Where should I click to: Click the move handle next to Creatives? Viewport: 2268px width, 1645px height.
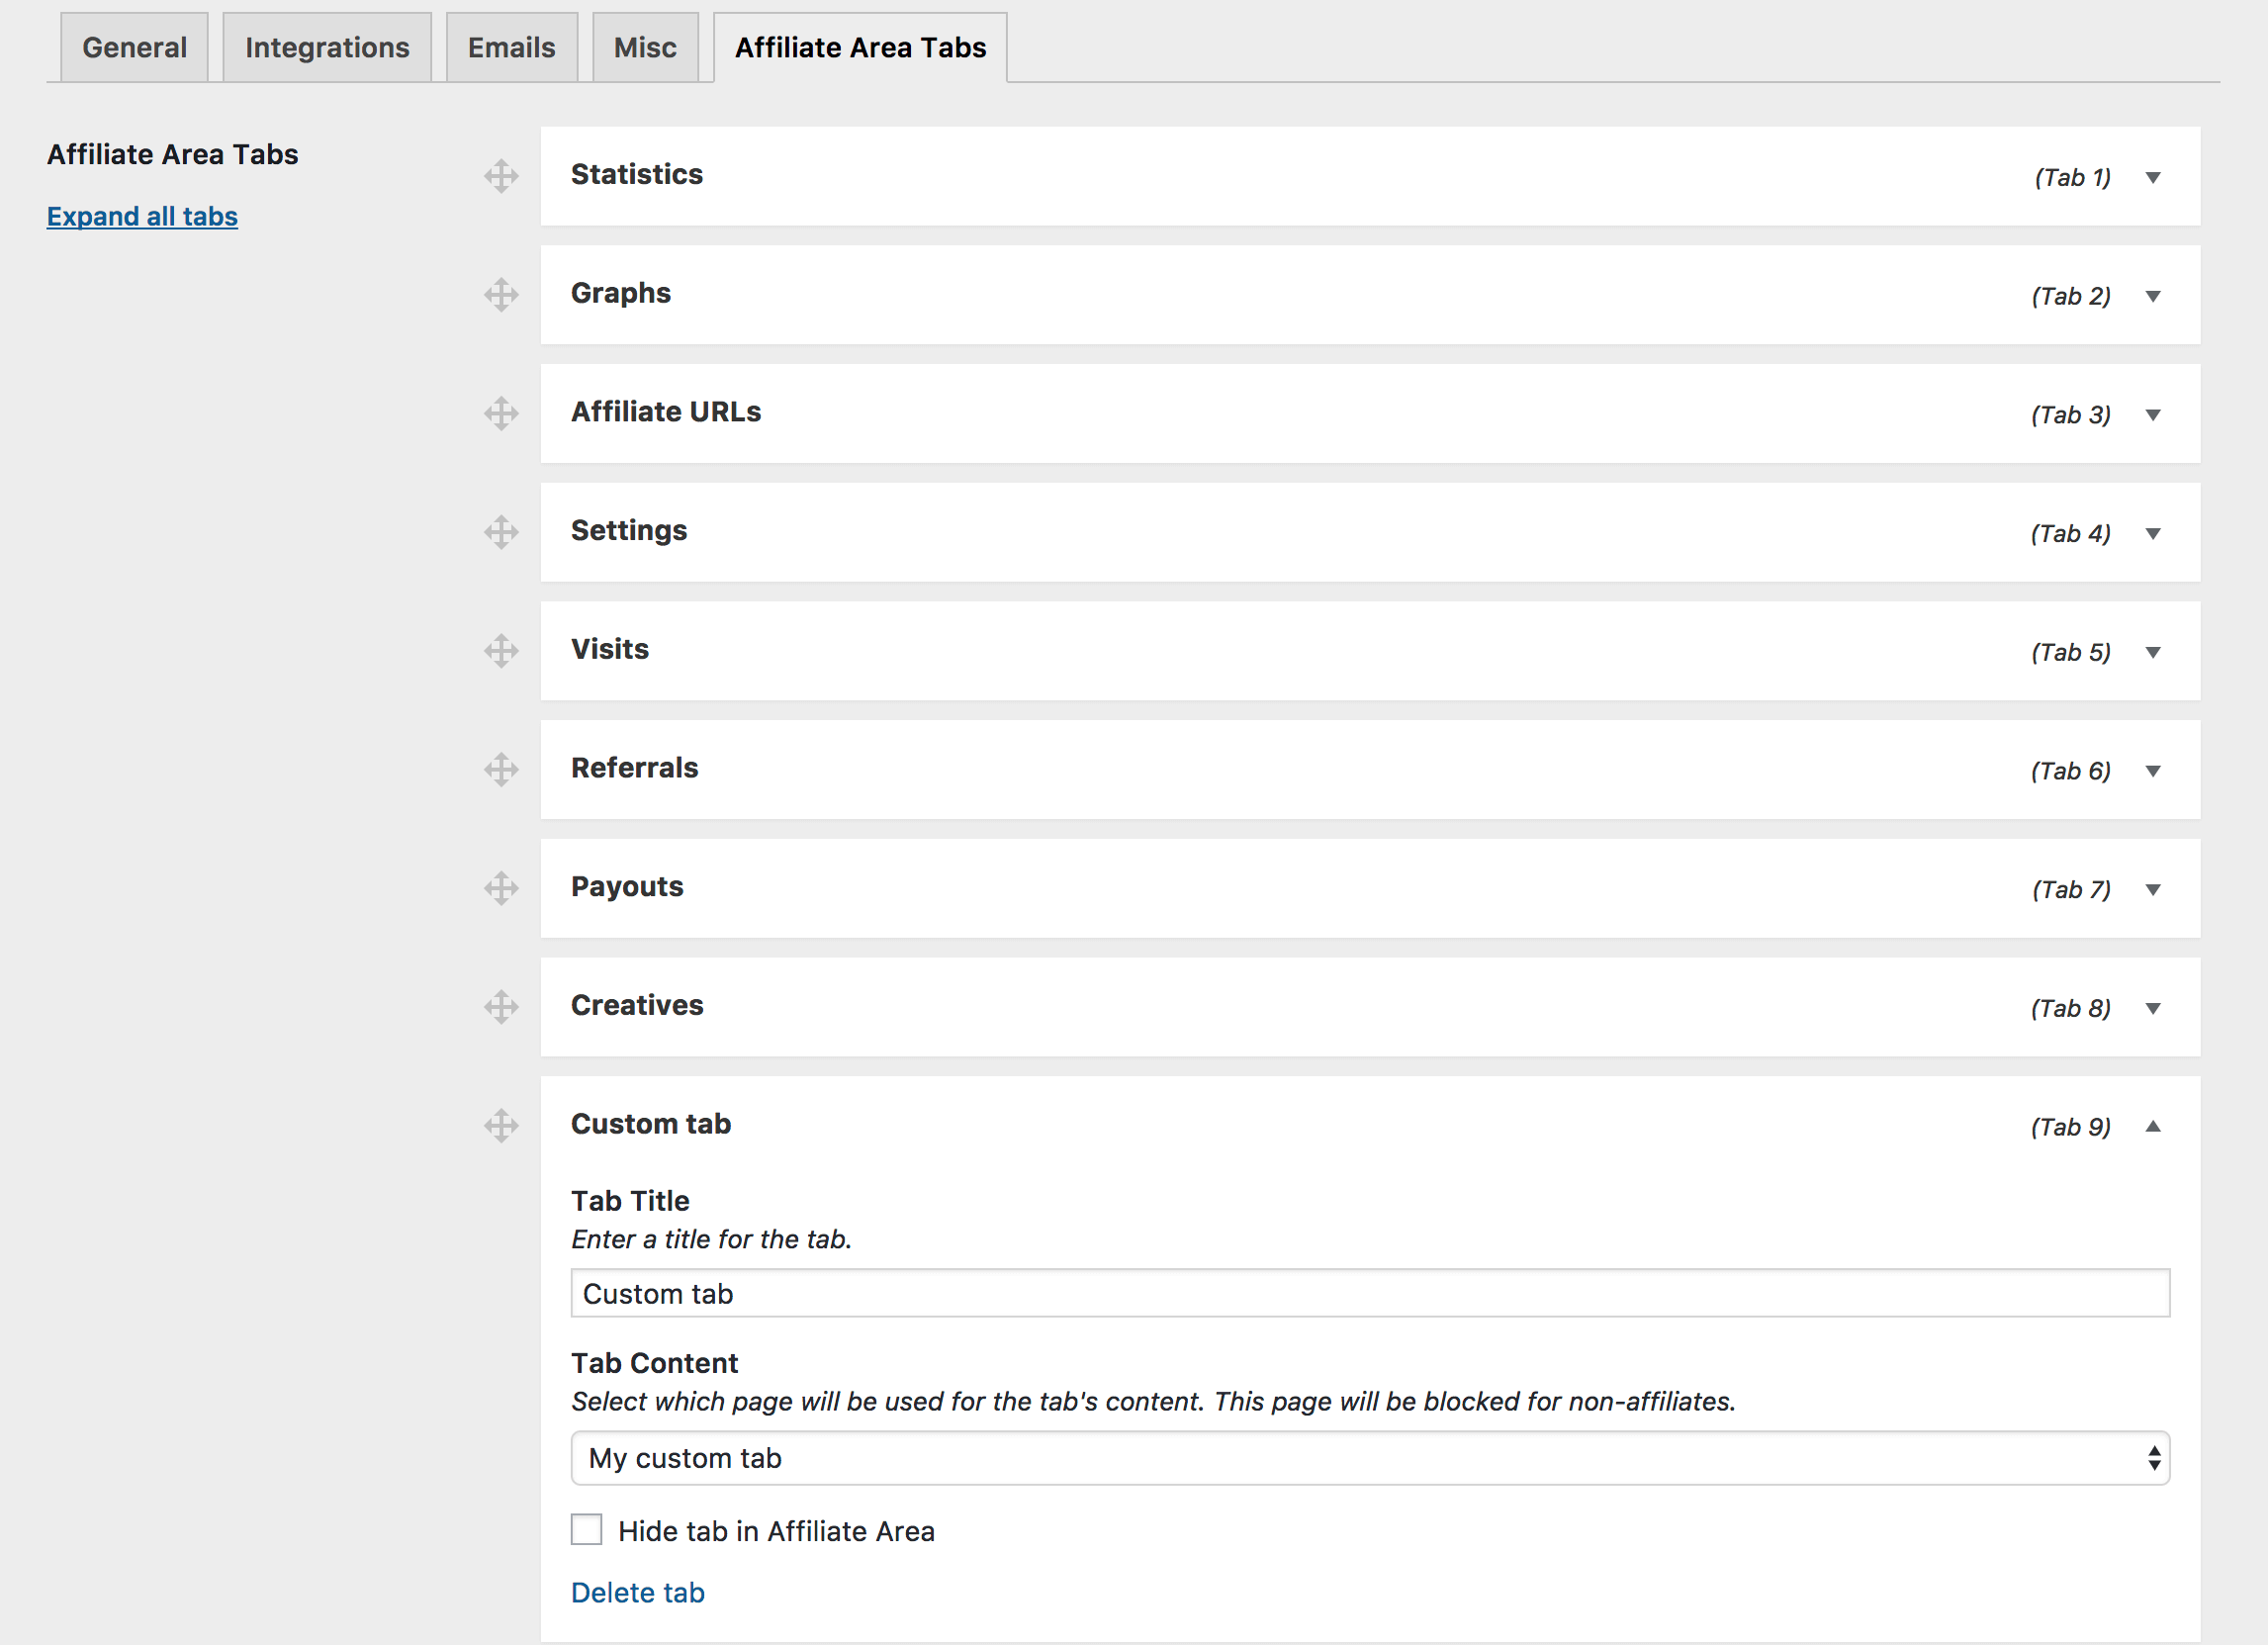[x=501, y=1007]
